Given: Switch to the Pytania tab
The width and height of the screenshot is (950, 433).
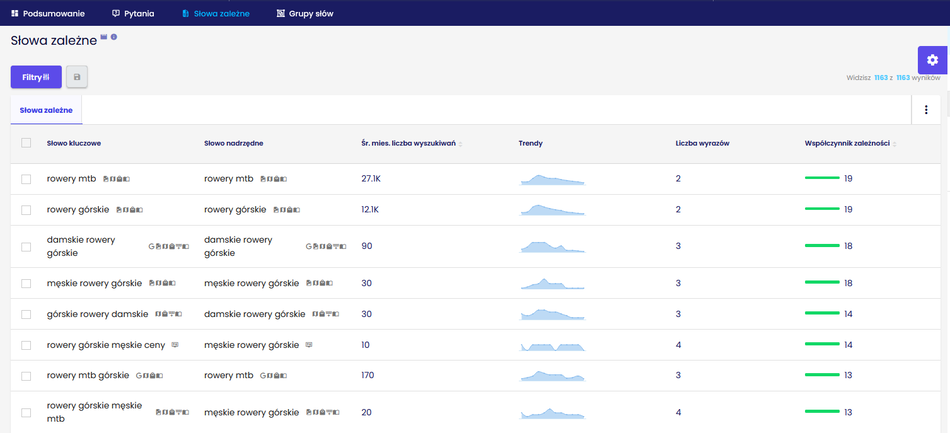Looking at the screenshot, I should click(140, 14).
